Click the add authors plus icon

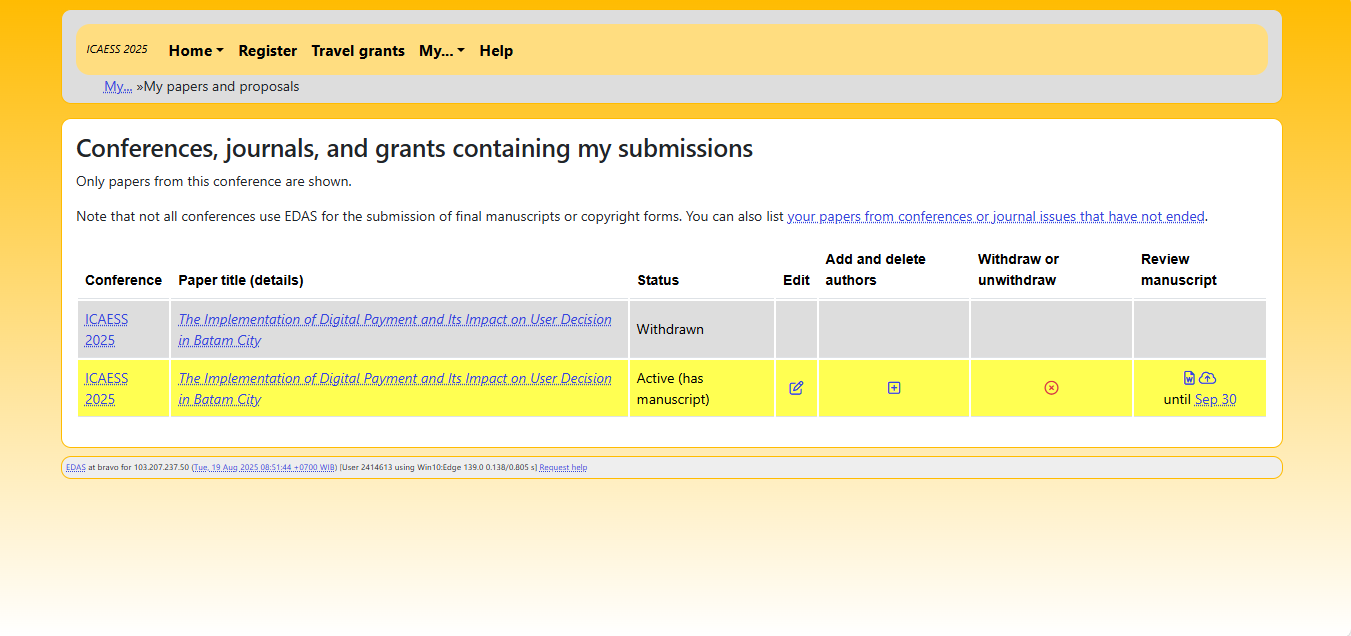[x=894, y=388]
